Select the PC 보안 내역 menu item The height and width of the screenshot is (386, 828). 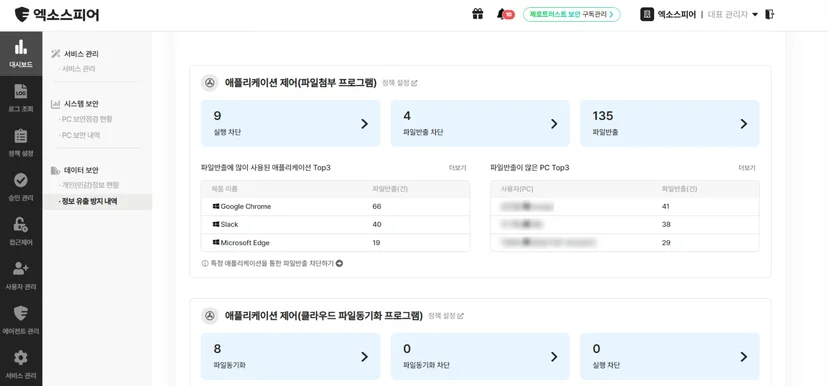(x=80, y=135)
